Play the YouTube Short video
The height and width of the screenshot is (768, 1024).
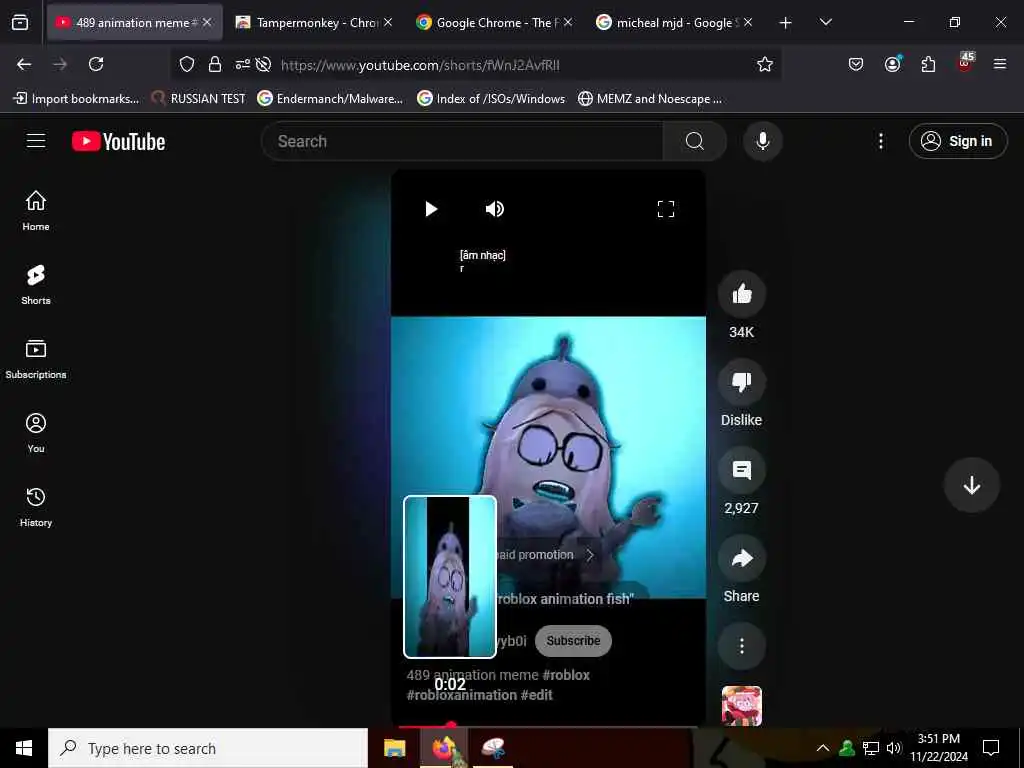(431, 209)
